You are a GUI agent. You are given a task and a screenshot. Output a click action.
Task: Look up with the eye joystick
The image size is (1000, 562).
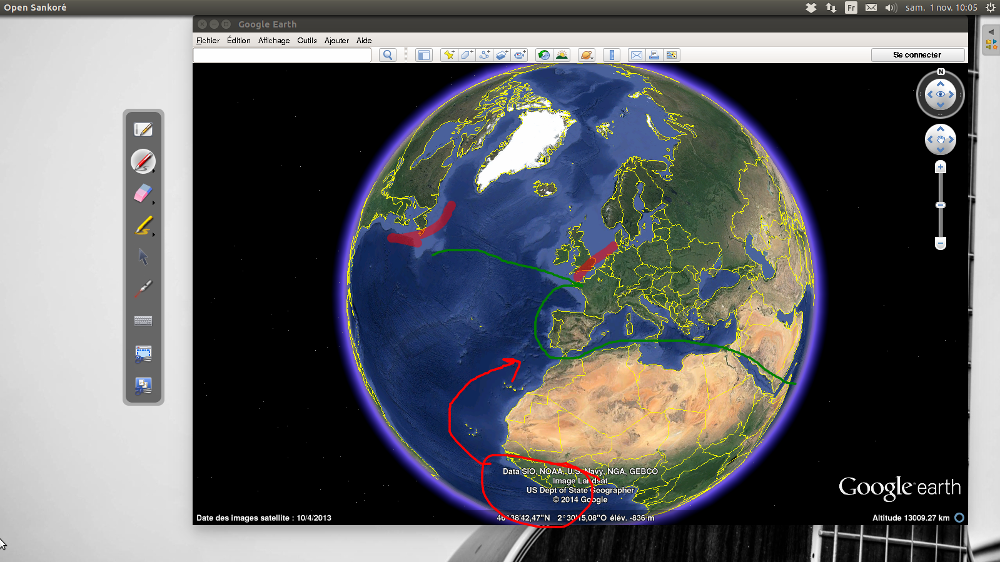point(941,84)
